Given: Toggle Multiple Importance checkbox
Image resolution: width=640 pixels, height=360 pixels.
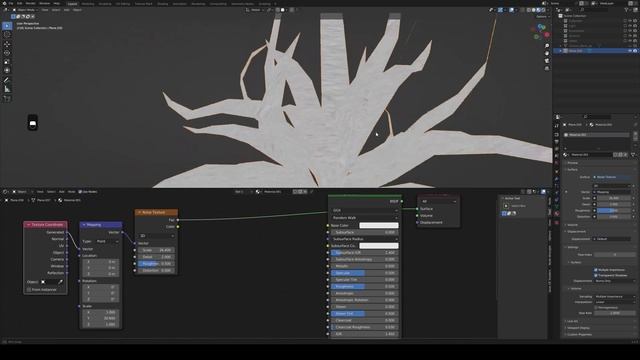Looking at the screenshot, I should pyautogui.click(x=596, y=270).
